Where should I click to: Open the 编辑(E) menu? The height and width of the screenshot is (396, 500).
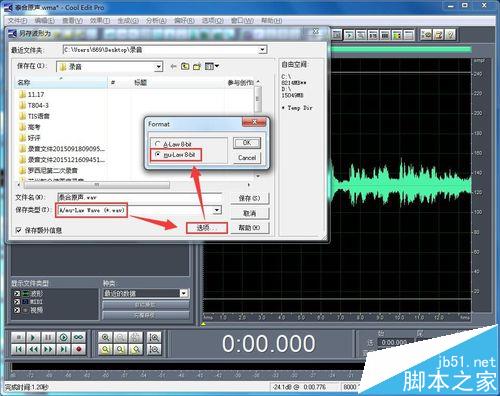pyautogui.click(x=45, y=21)
